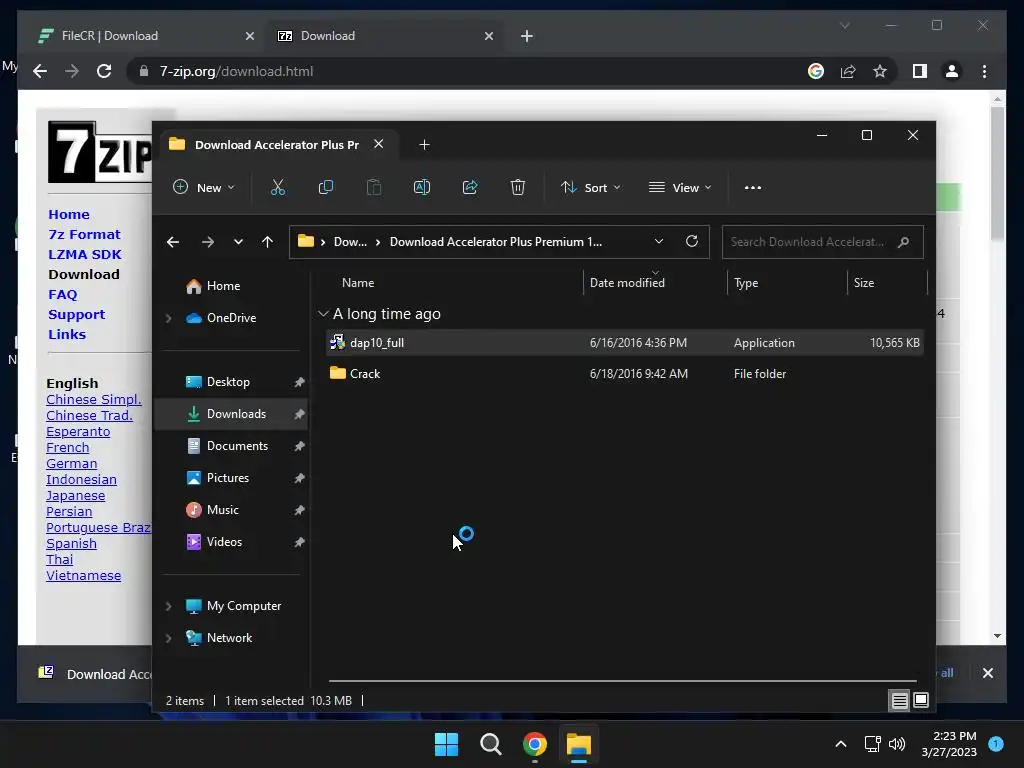Open LZMA SDK link
The width and height of the screenshot is (1024, 768).
pos(85,255)
